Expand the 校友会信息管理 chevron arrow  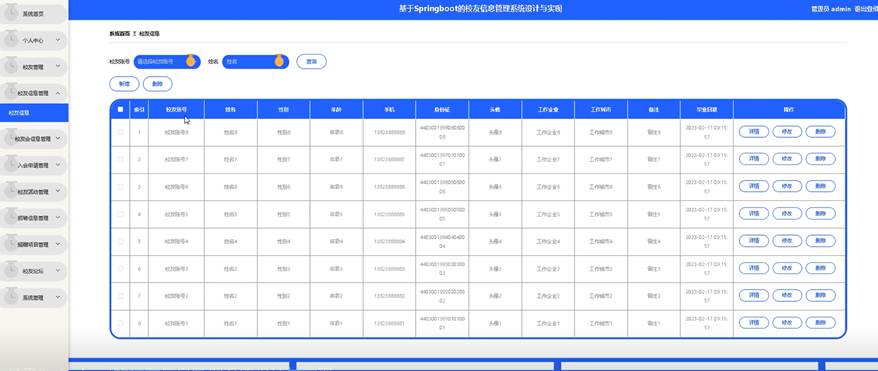[x=59, y=139]
